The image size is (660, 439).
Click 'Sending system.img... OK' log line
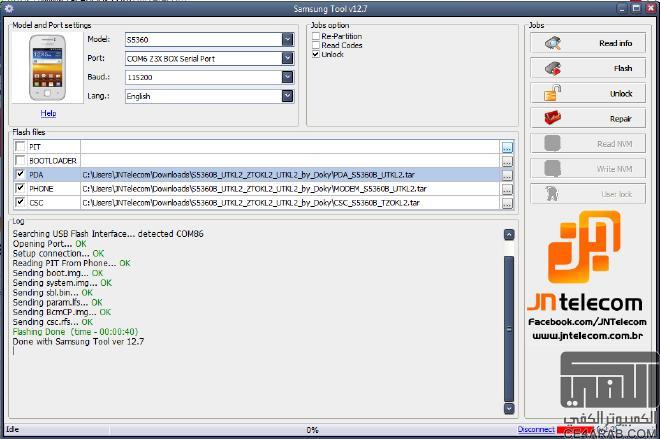62,283
